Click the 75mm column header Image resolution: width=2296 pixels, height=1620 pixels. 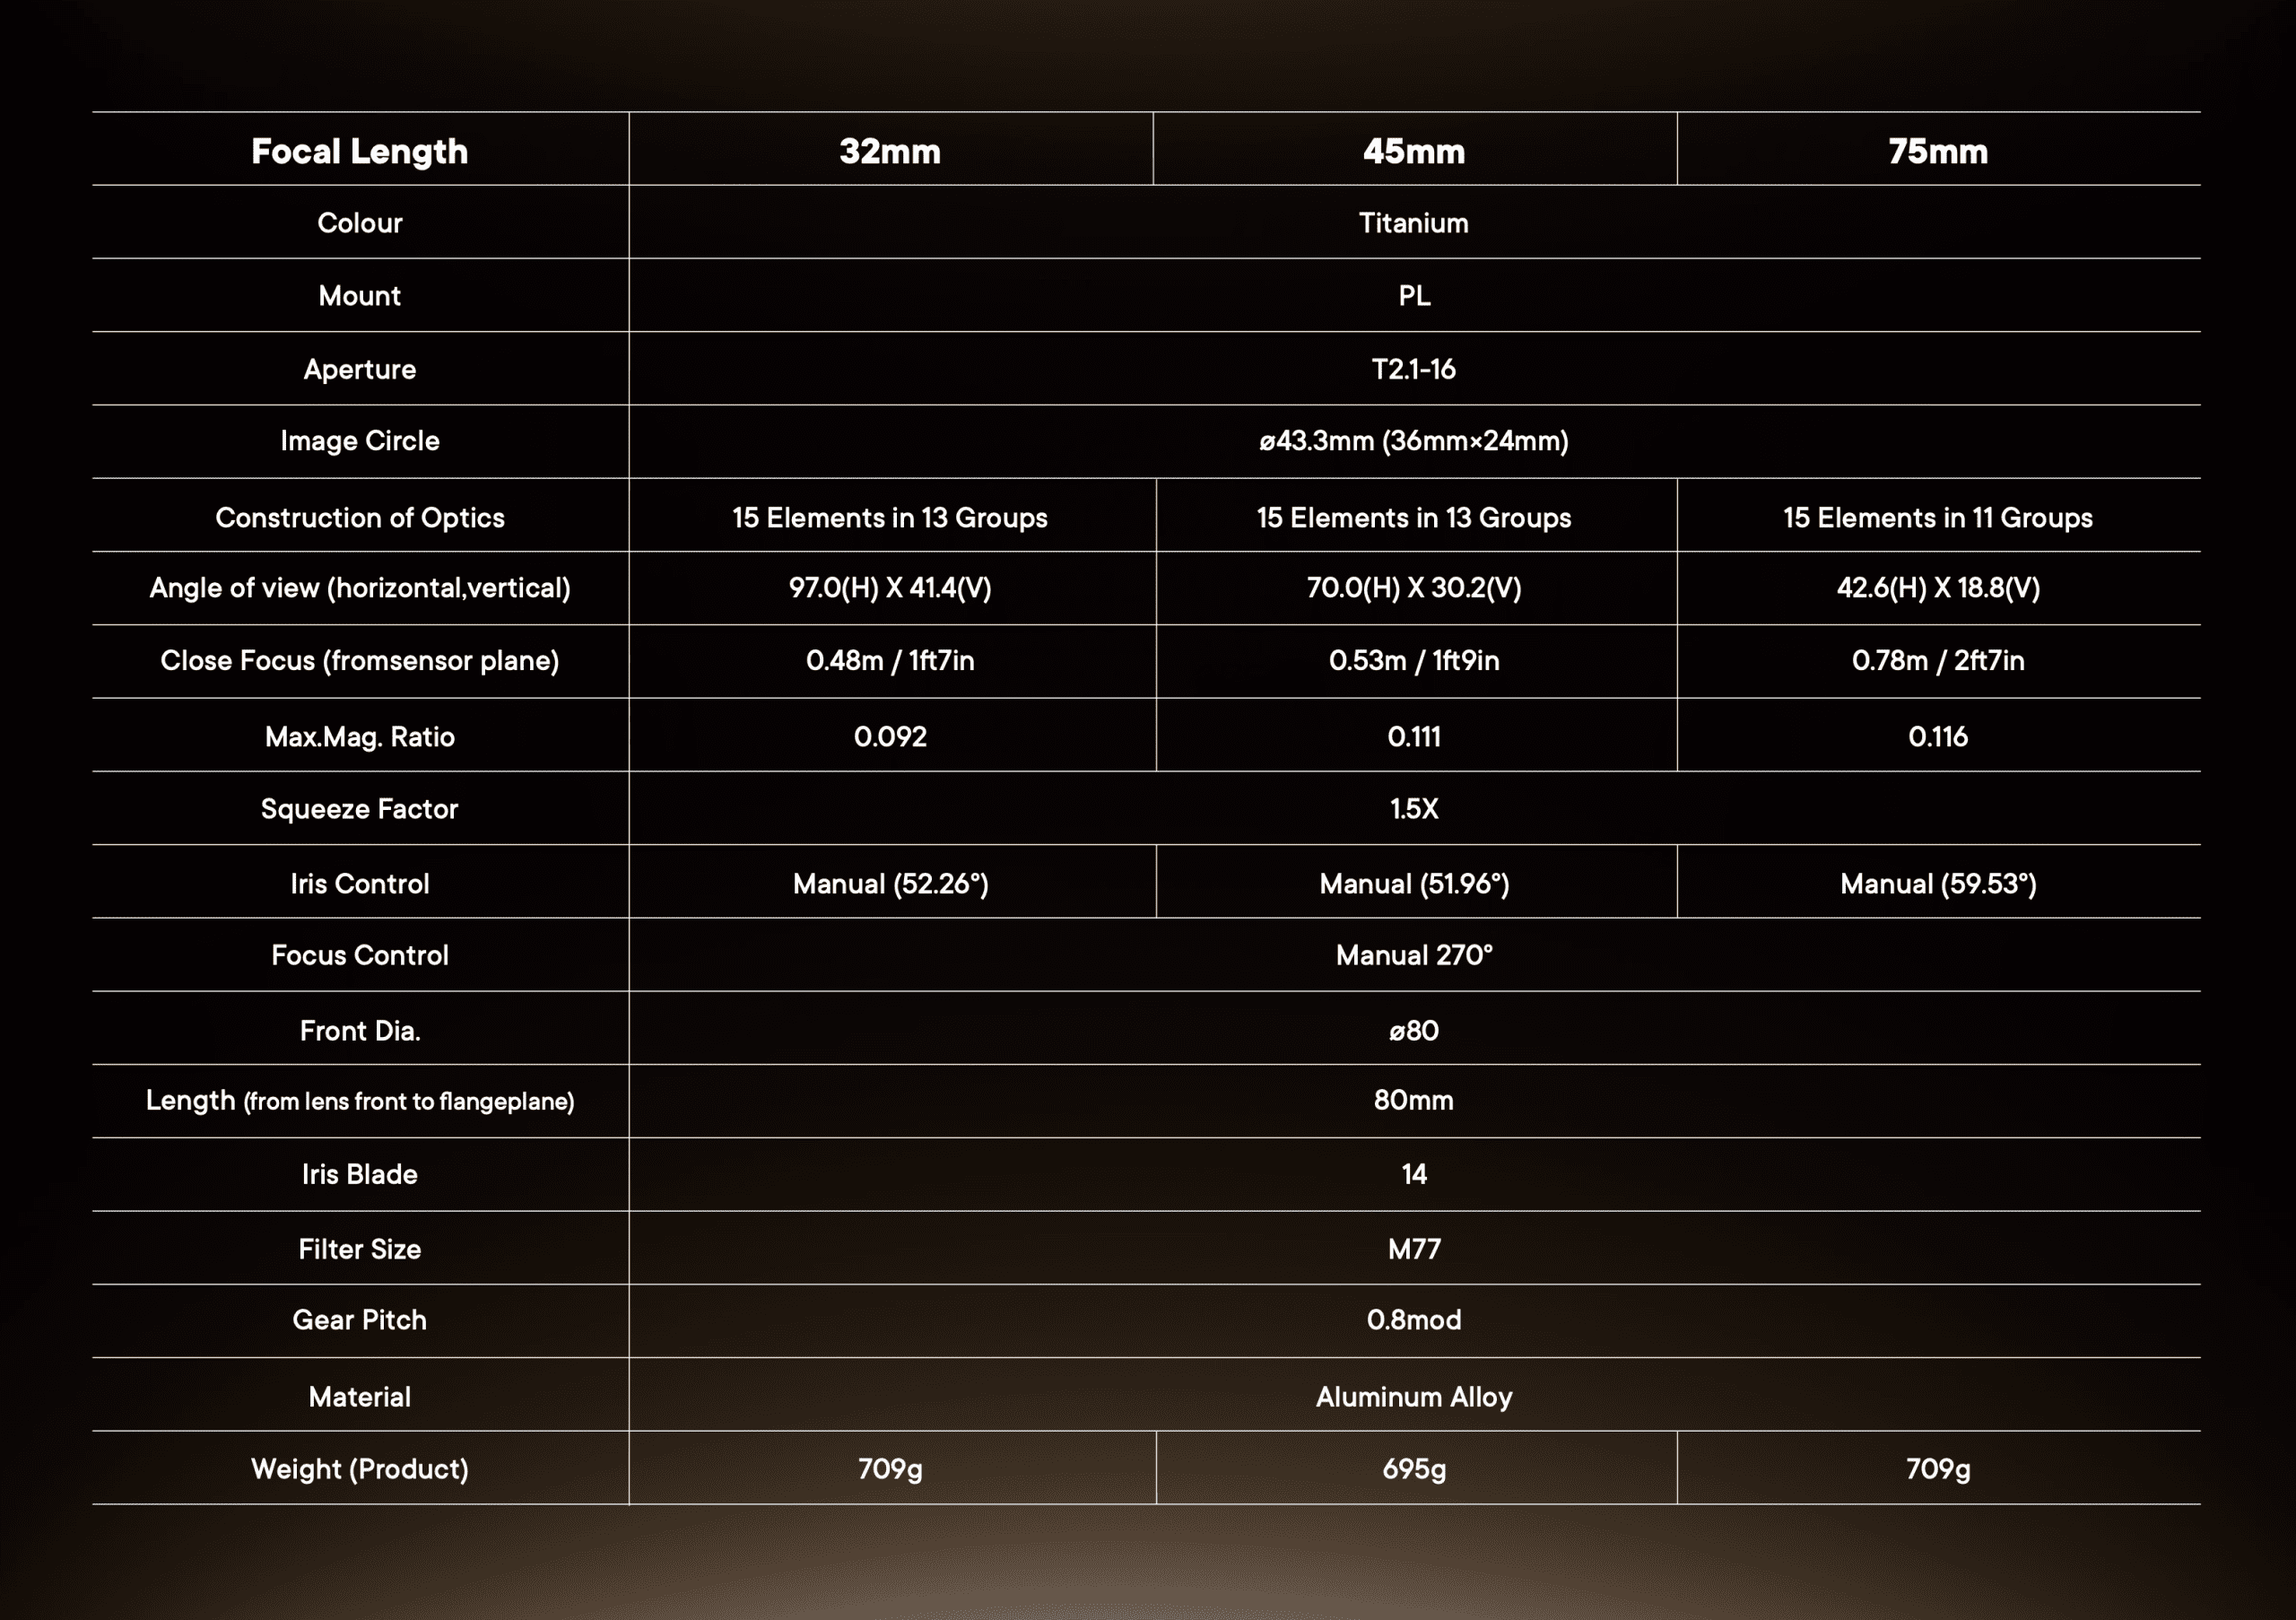(x=1937, y=151)
